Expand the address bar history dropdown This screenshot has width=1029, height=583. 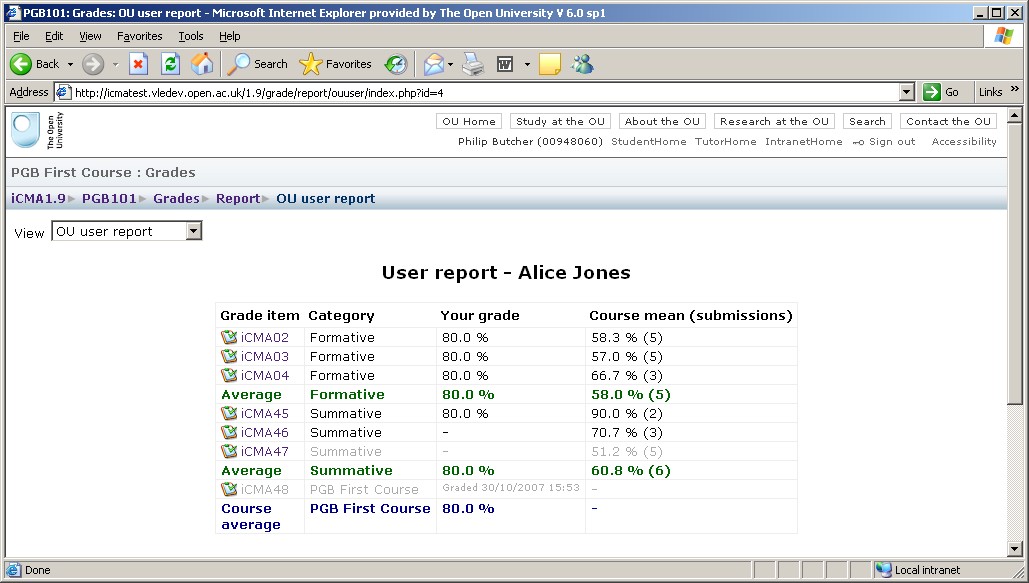coord(907,92)
